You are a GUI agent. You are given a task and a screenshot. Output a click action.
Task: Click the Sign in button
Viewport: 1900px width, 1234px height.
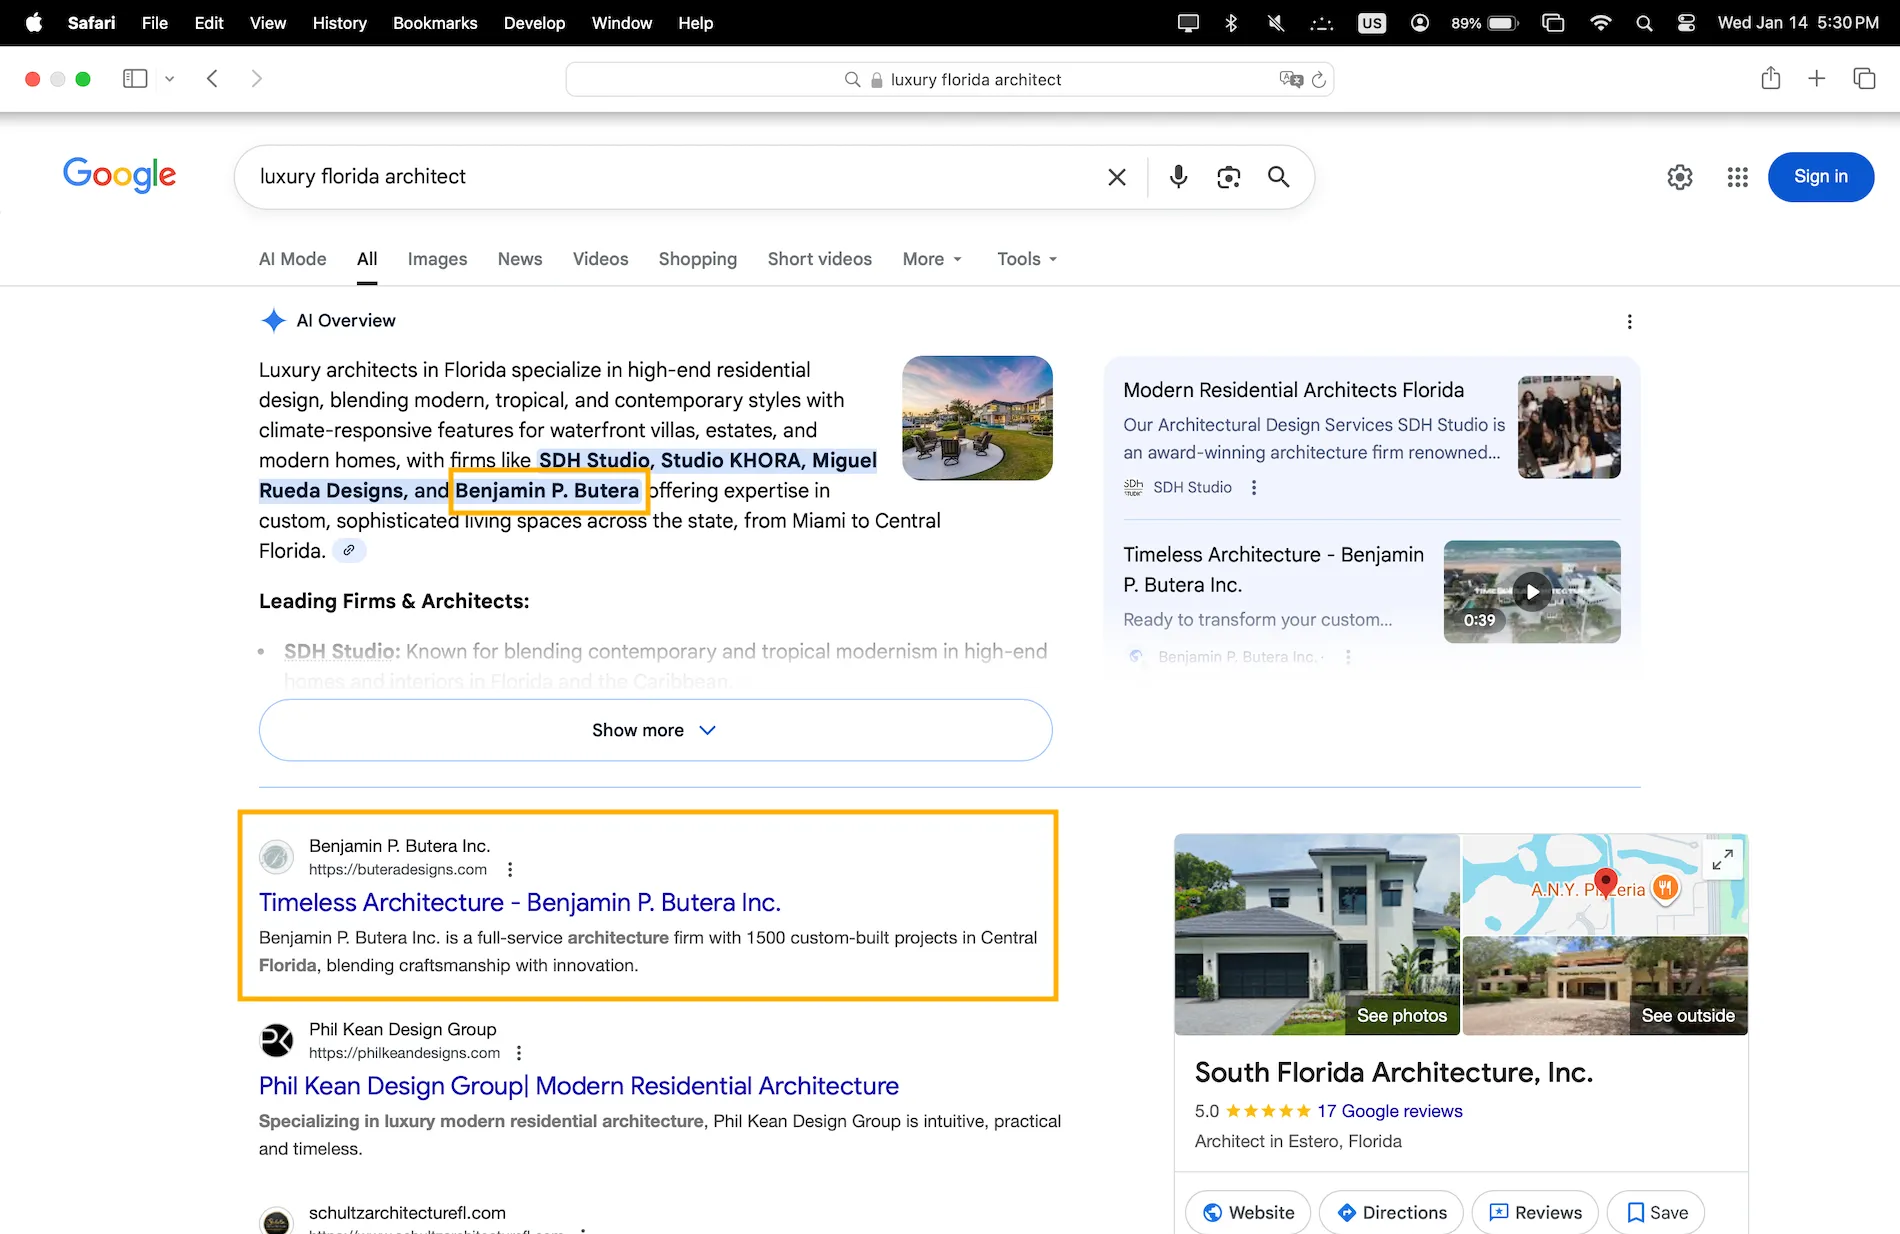[x=1820, y=177]
